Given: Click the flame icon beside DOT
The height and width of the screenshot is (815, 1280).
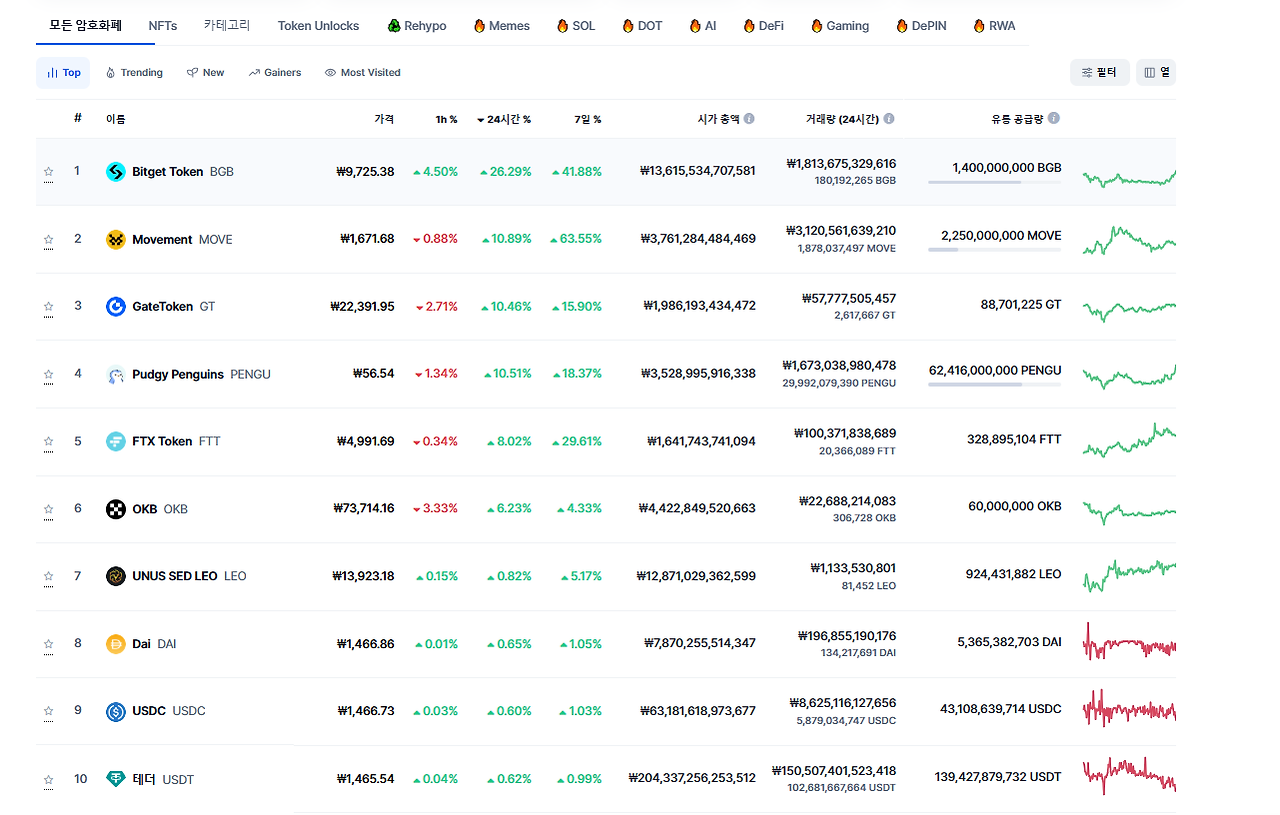Looking at the screenshot, I should (628, 26).
